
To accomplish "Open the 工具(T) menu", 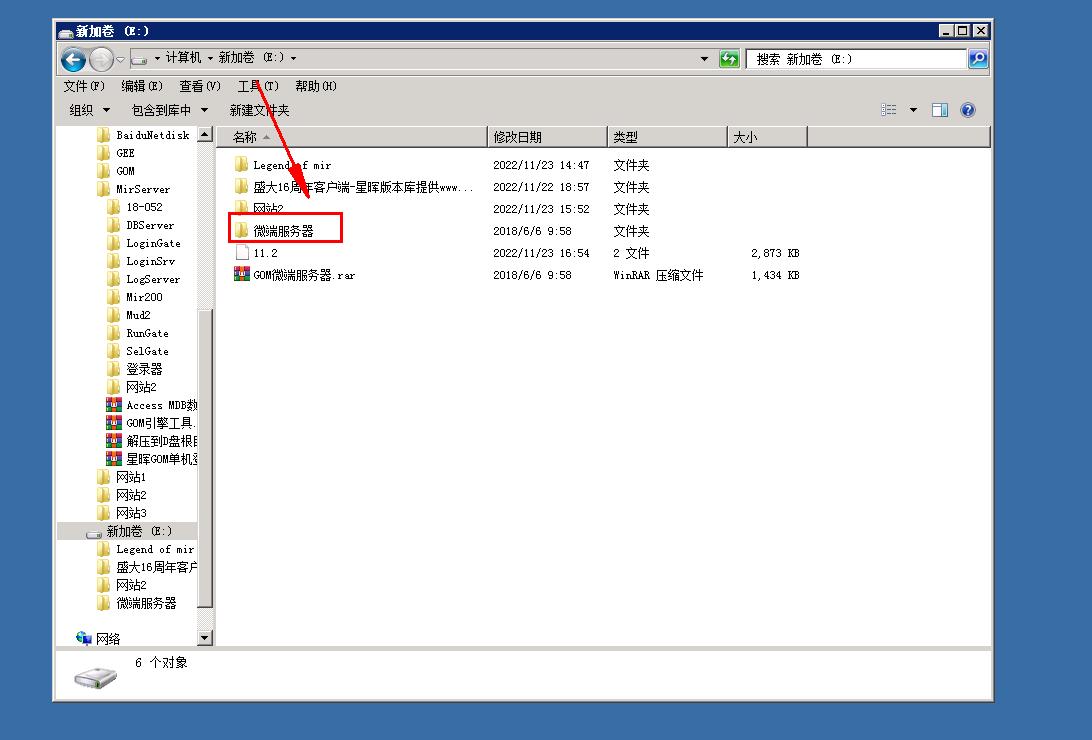I will coord(258,86).
